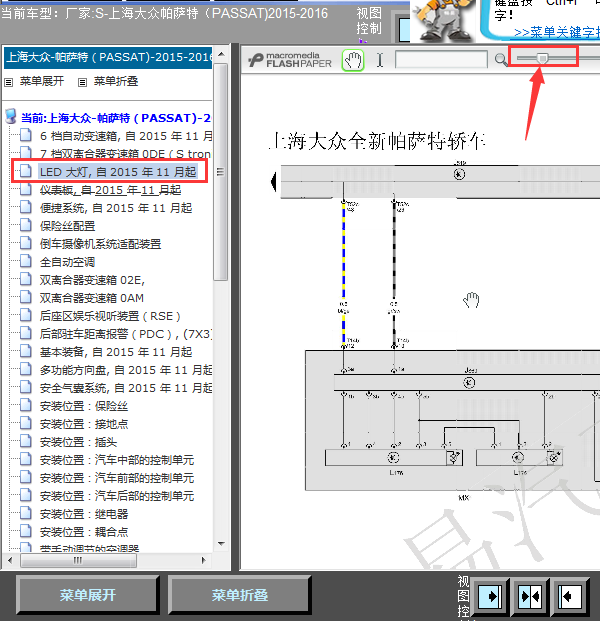This screenshot has width=600, height=621.
Task: Click page icon beside 安装位置:接地点
Action: [26, 423]
